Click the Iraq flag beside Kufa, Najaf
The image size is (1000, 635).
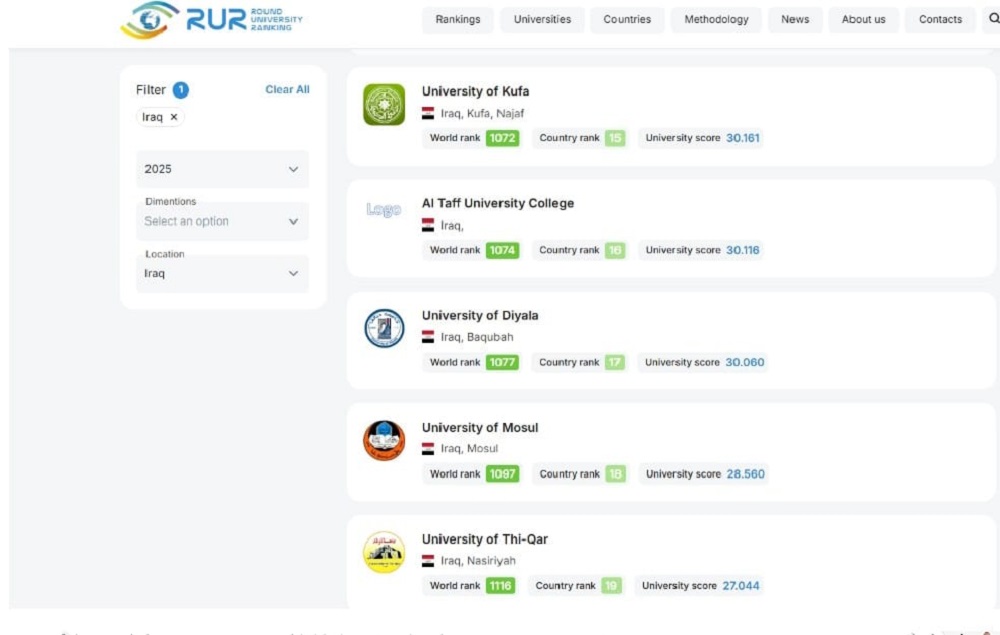pos(428,113)
